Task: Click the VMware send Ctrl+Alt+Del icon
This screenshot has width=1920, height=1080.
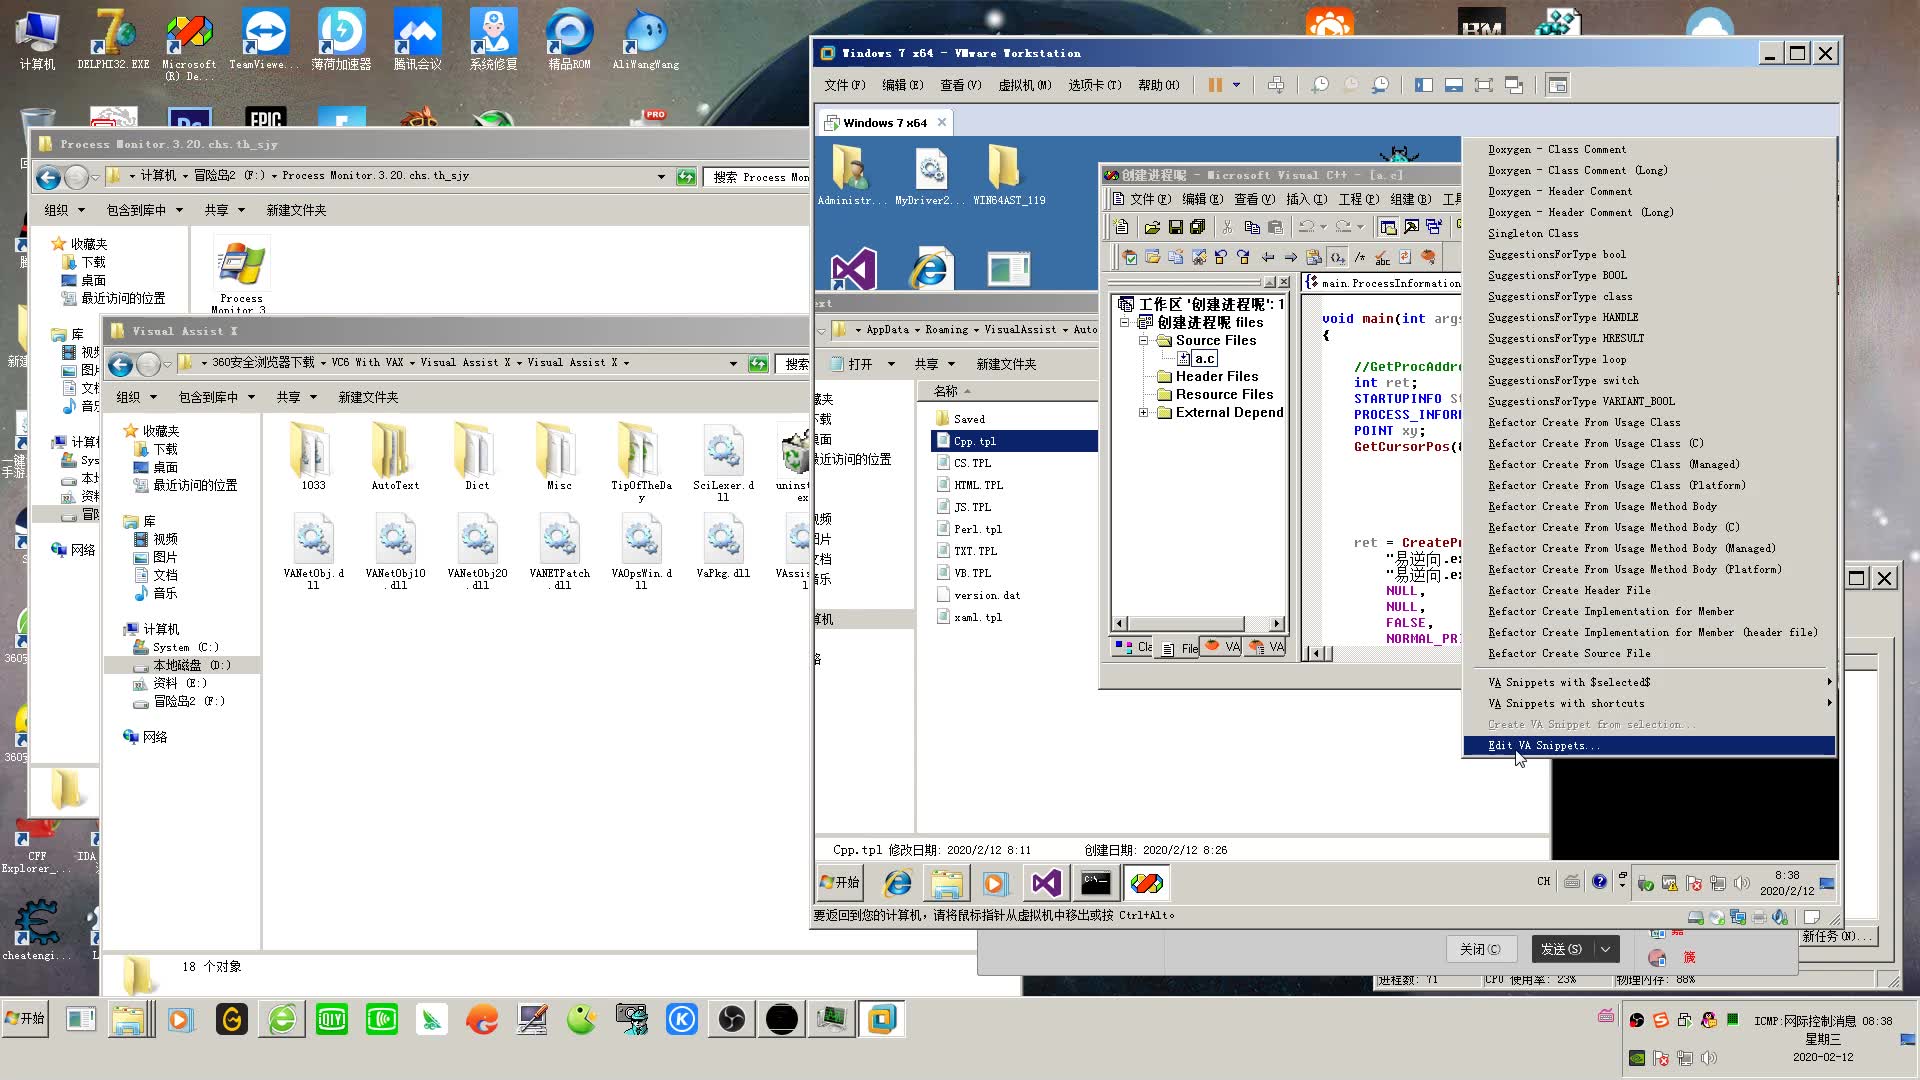Action: click(1276, 85)
